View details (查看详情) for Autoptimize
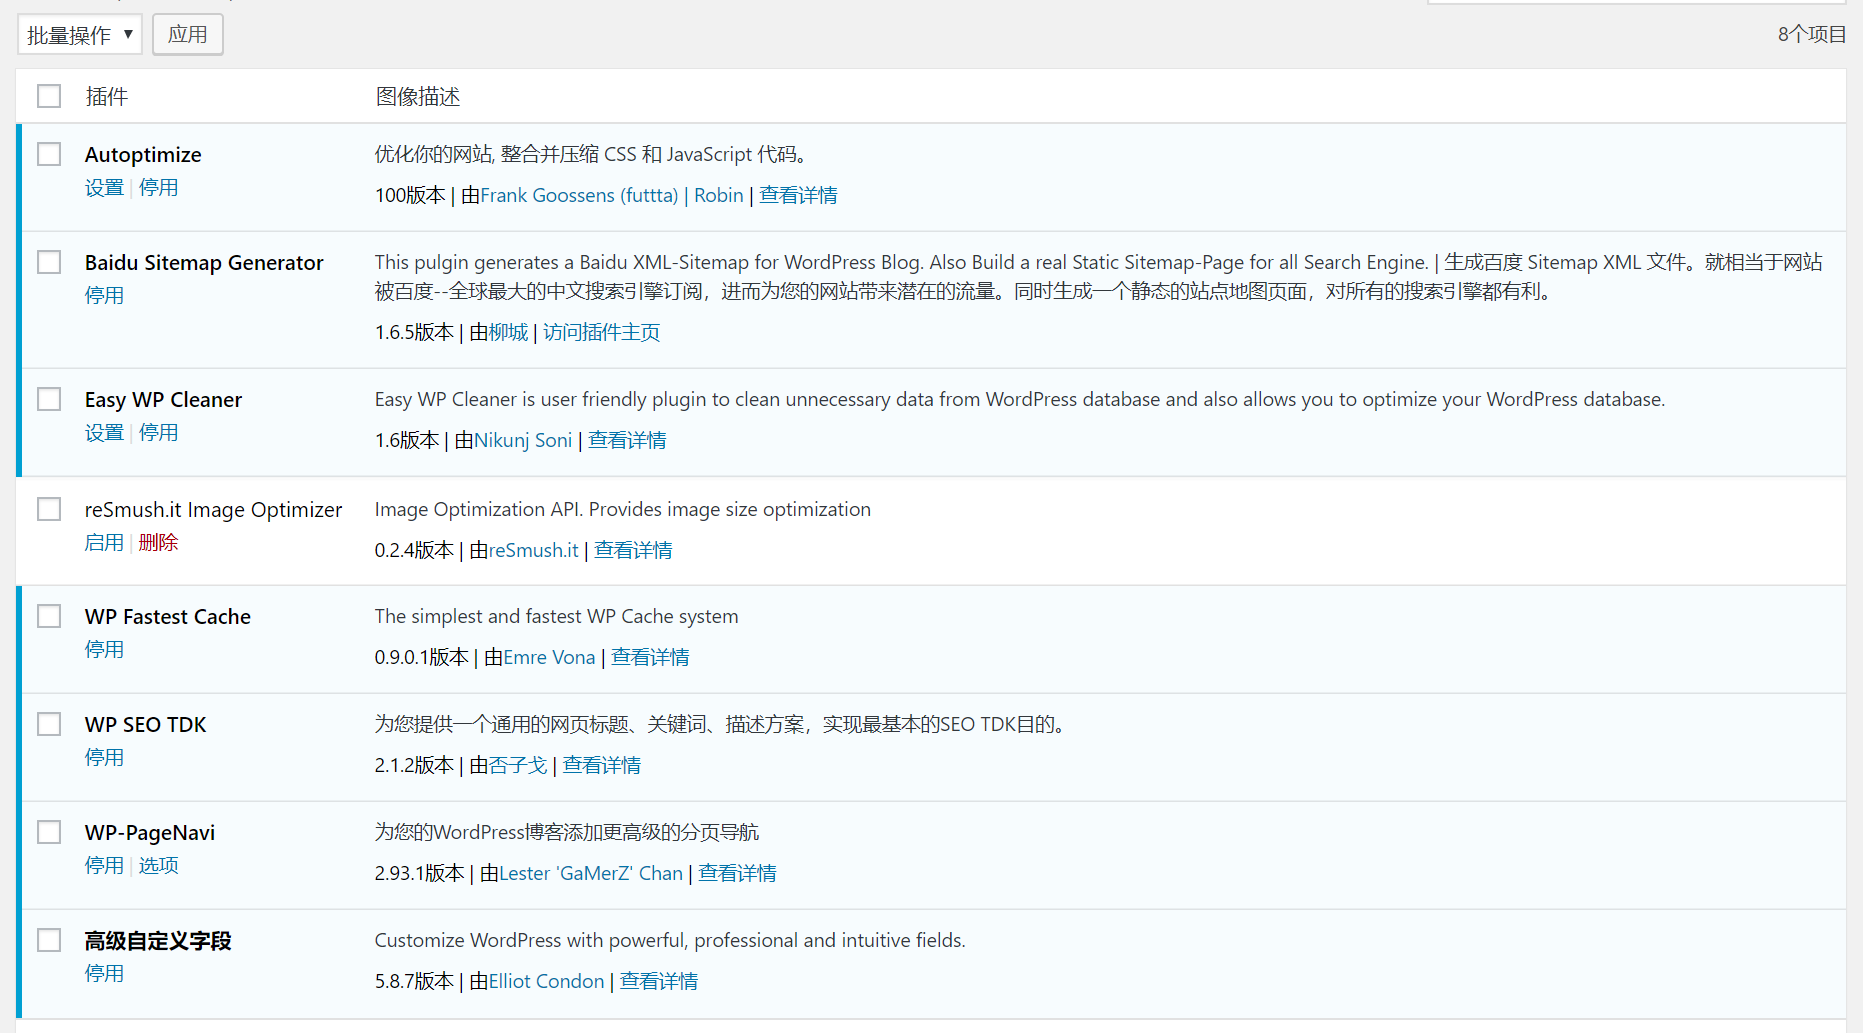 click(x=798, y=196)
